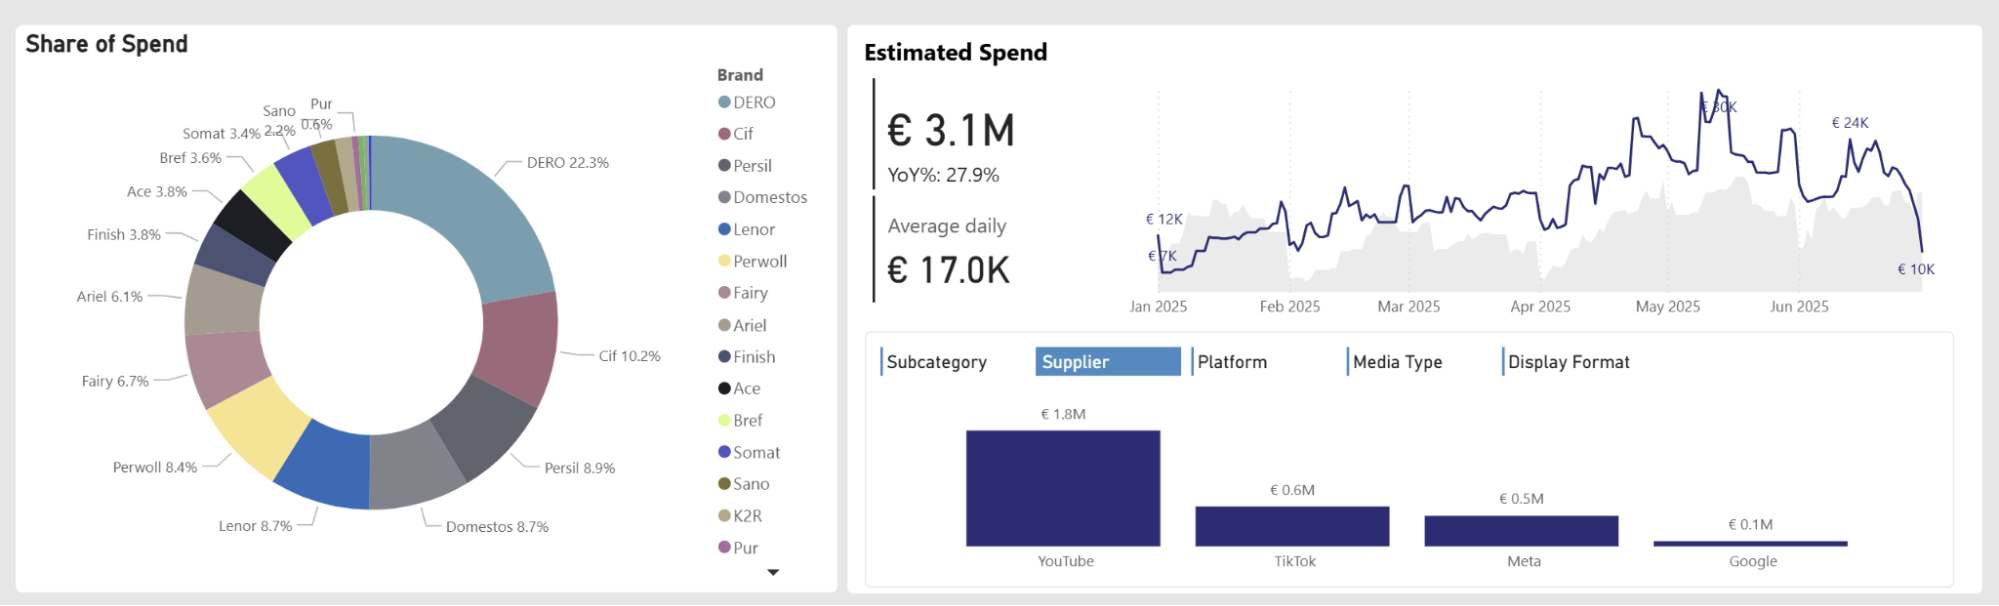Click the Pur legend color marker
1999x606 pixels.
coord(722,547)
